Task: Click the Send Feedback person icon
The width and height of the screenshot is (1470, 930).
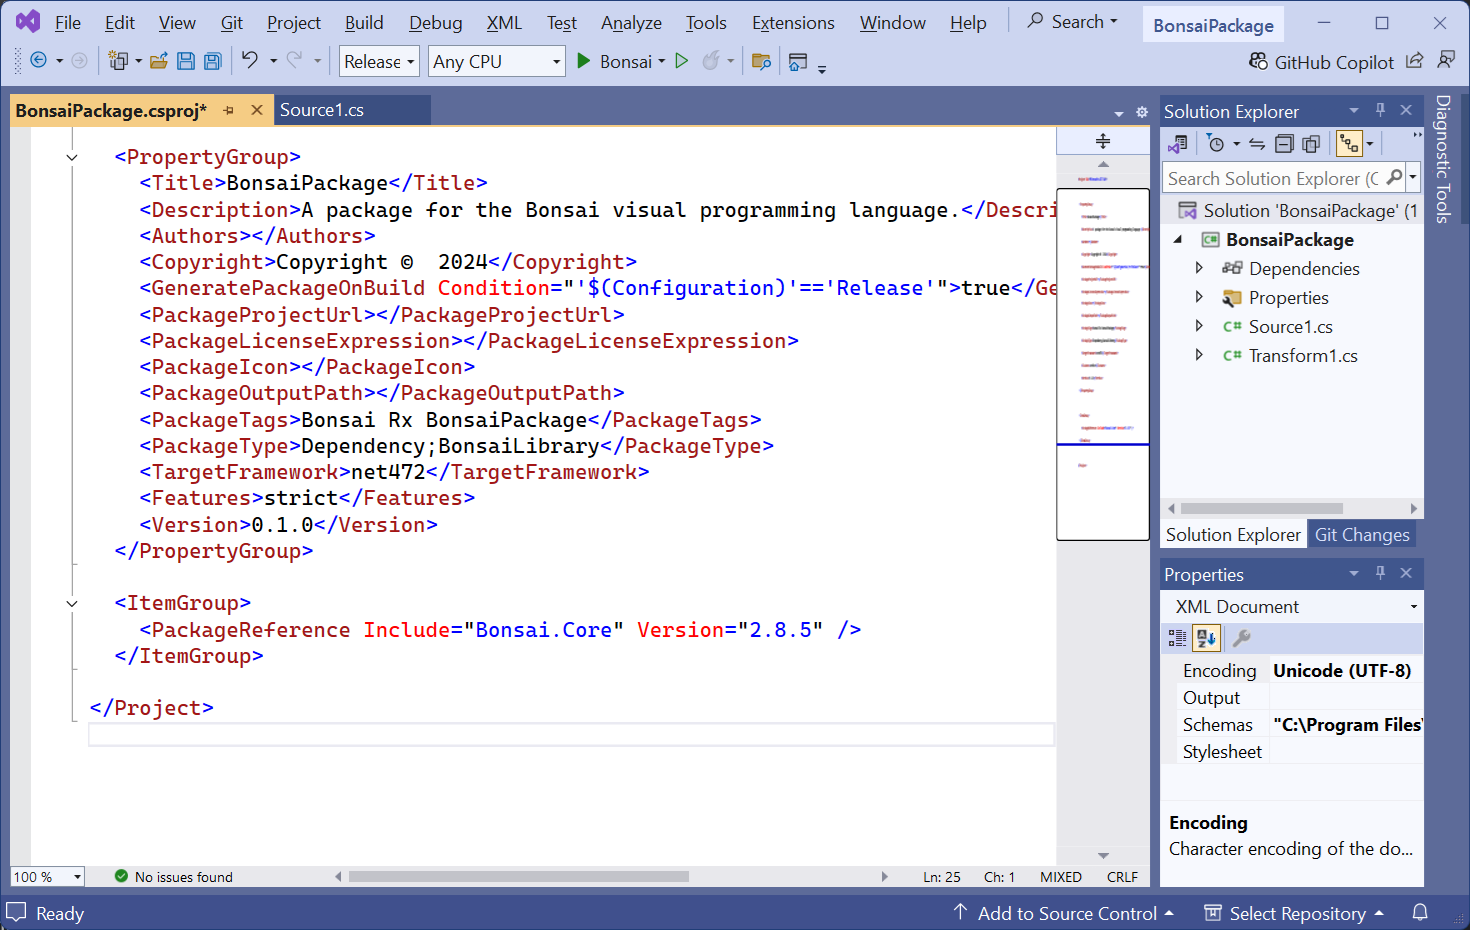Action: (1446, 61)
